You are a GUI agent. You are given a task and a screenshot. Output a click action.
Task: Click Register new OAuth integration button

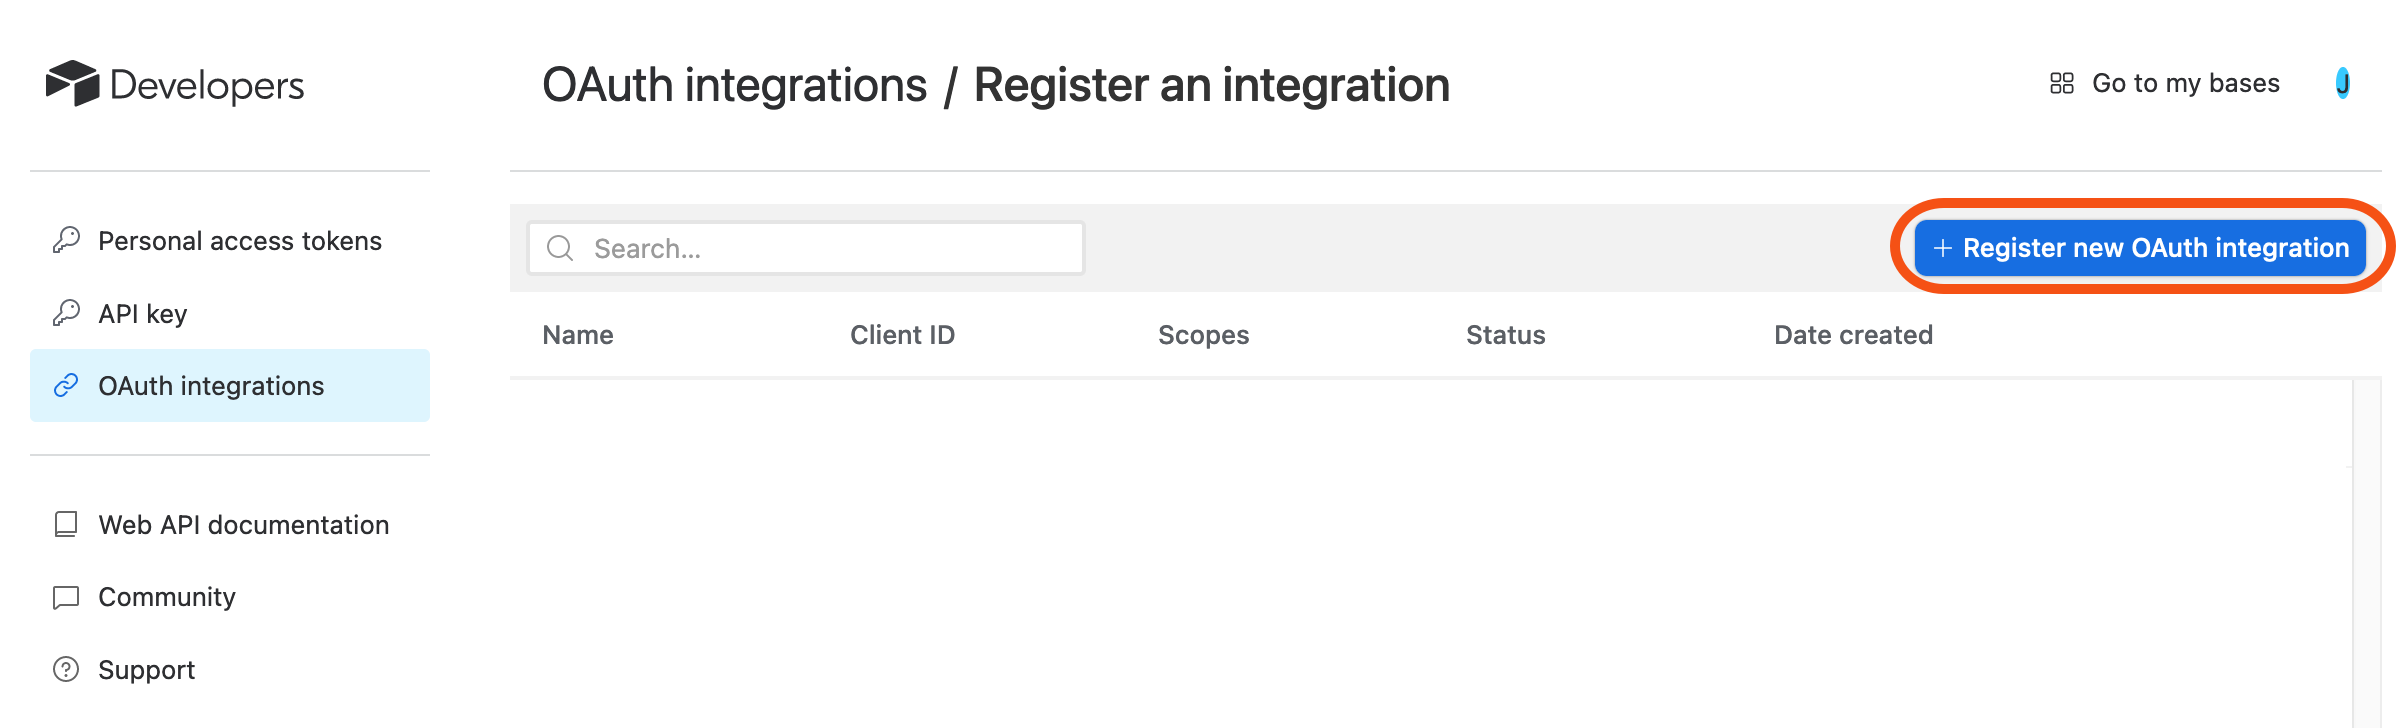coord(2140,248)
